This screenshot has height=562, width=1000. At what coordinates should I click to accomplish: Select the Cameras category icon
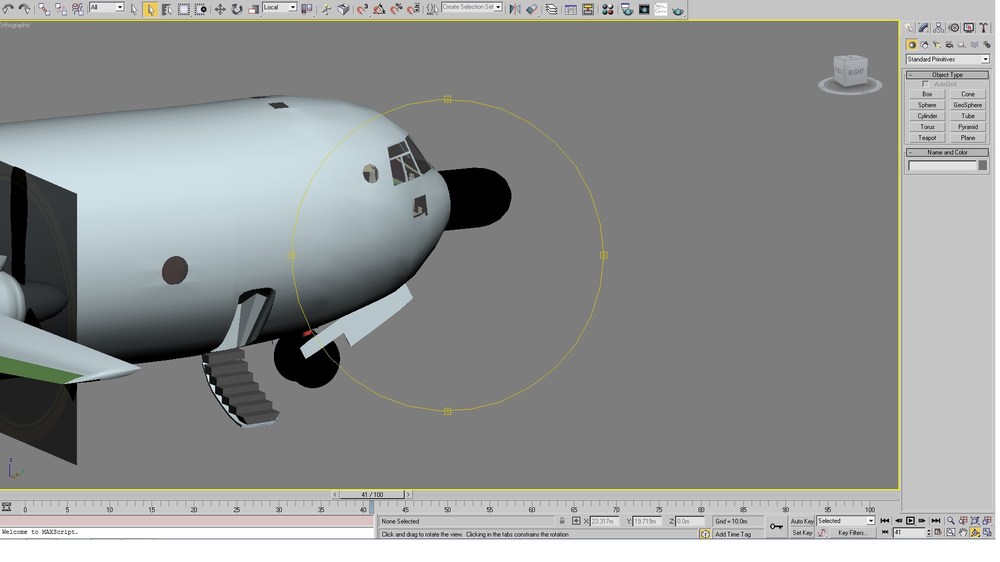(x=950, y=45)
